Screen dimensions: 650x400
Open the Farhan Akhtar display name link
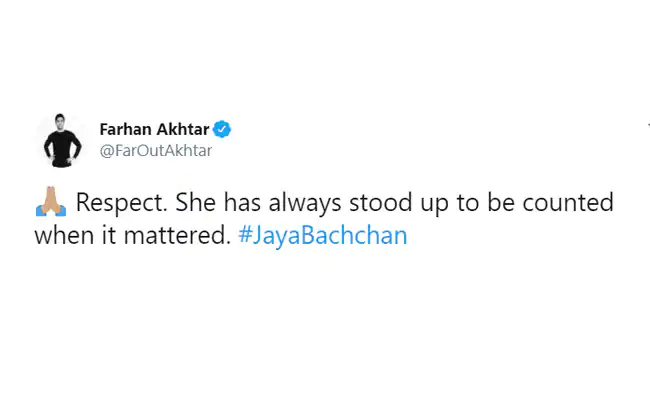[153, 129]
